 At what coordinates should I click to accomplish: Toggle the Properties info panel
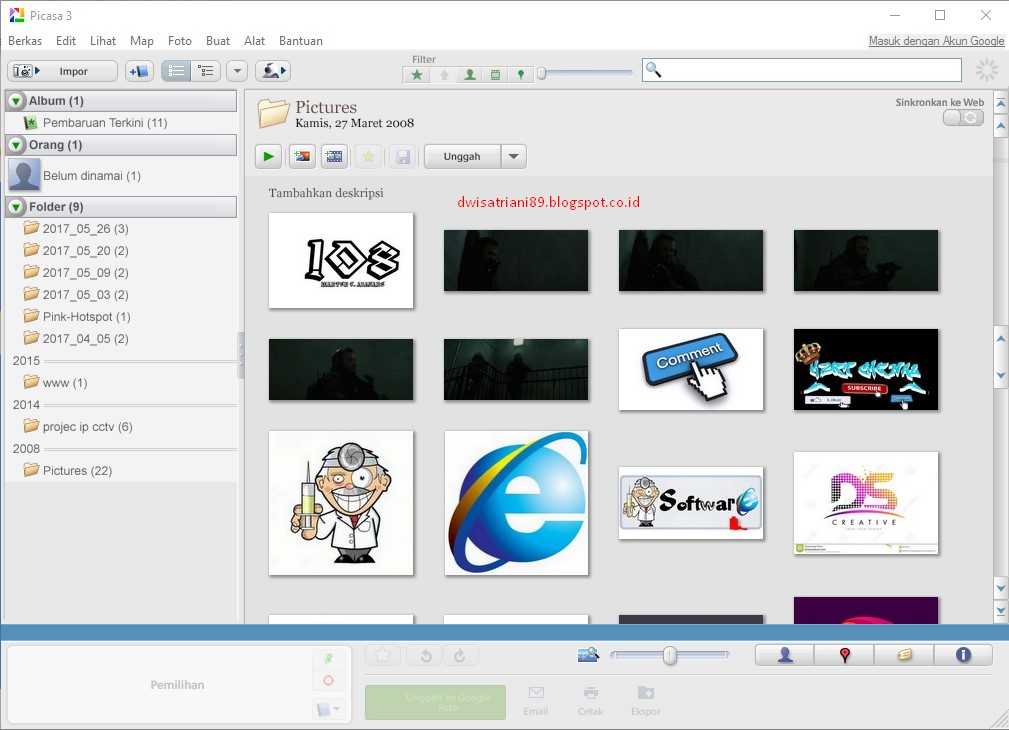click(963, 655)
